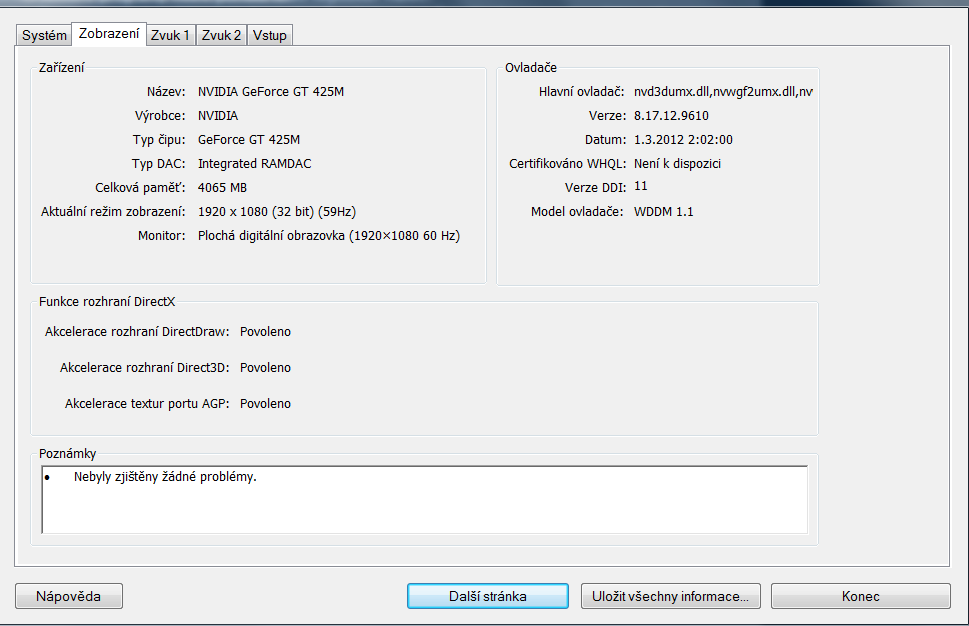Close dialog with Konec button

pos(860,596)
